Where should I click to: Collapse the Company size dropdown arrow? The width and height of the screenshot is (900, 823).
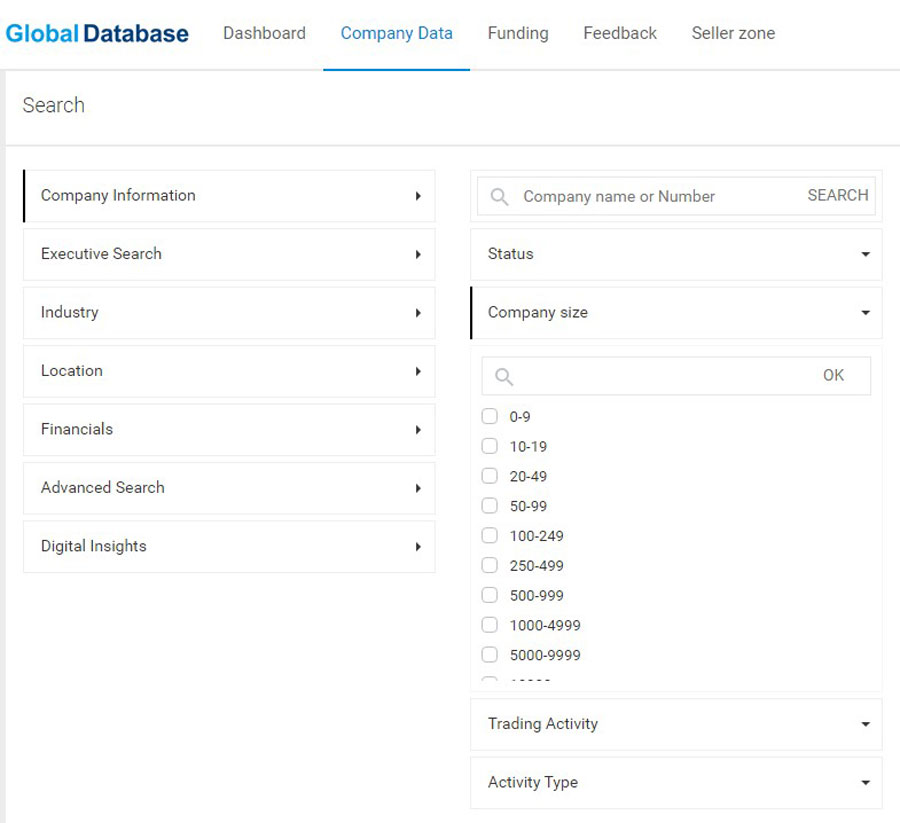[866, 313]
